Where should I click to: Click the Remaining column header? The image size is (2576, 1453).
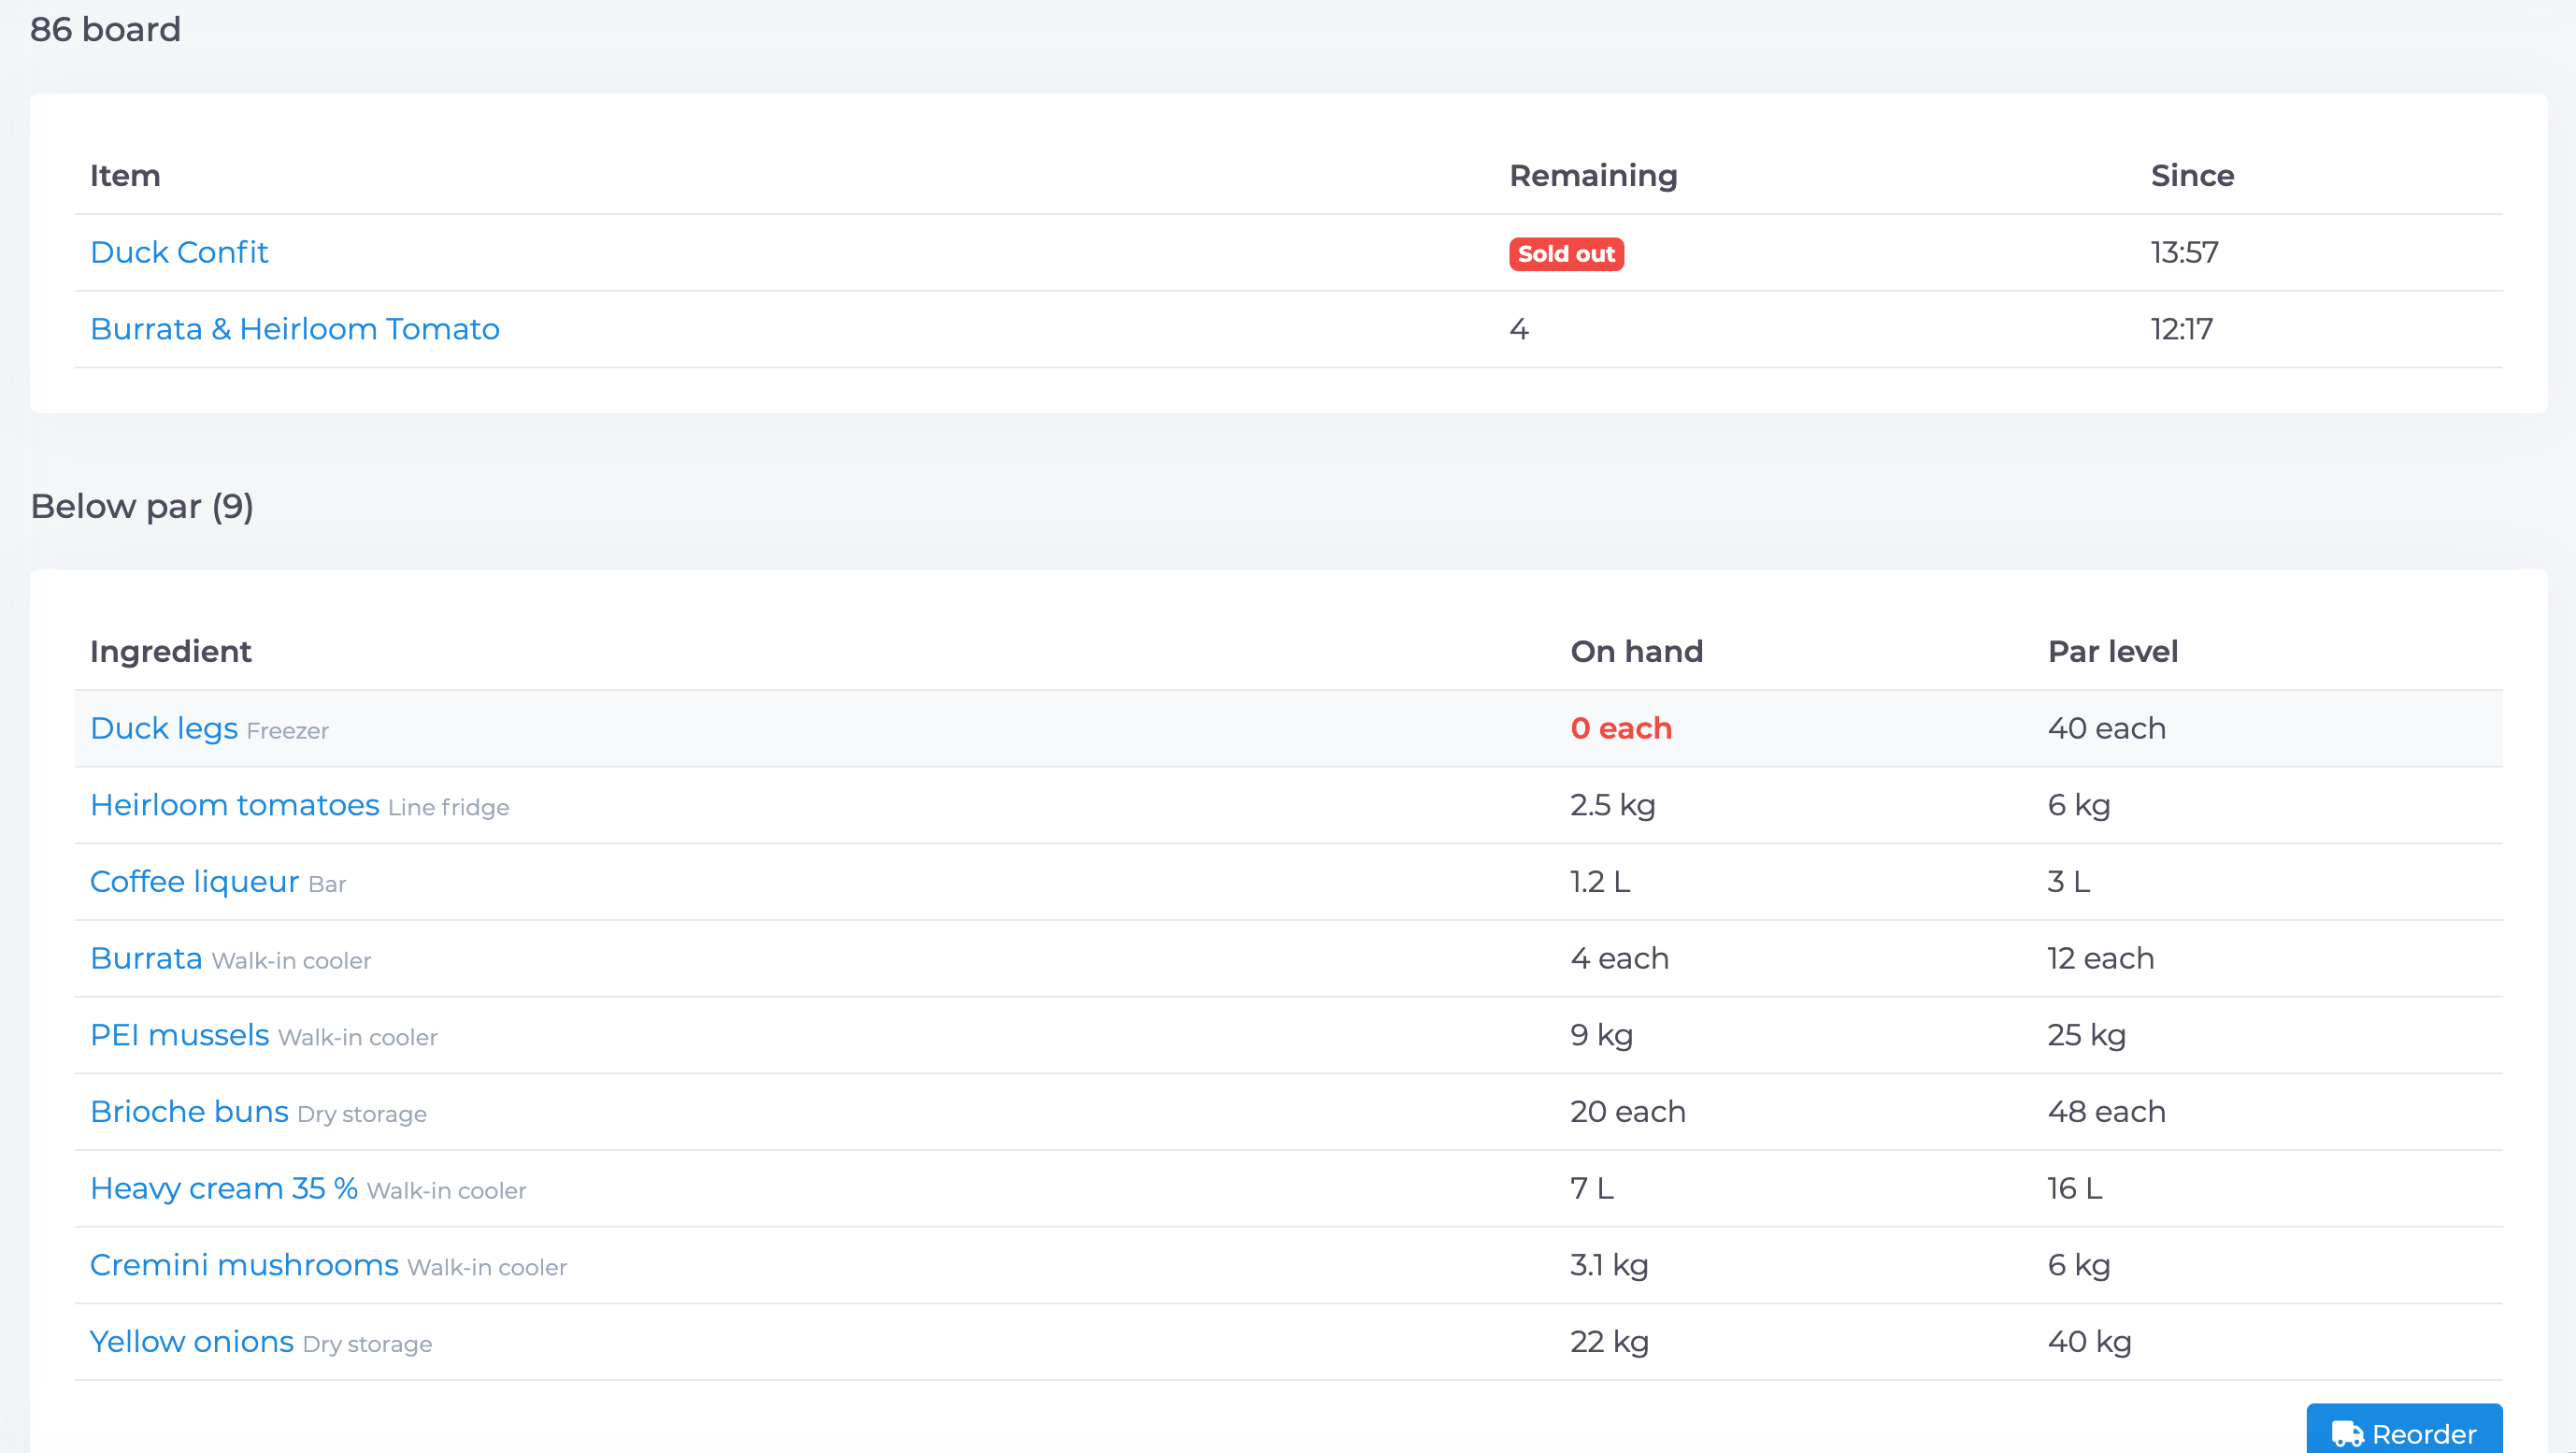(x=1593, y=175)
